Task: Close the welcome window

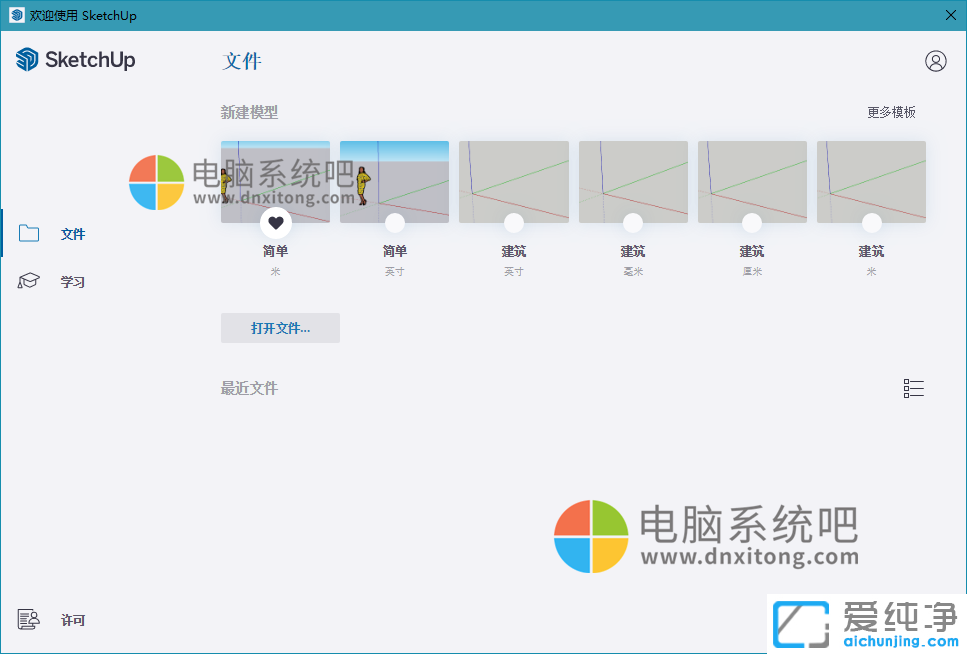Action: click(951, 15)
